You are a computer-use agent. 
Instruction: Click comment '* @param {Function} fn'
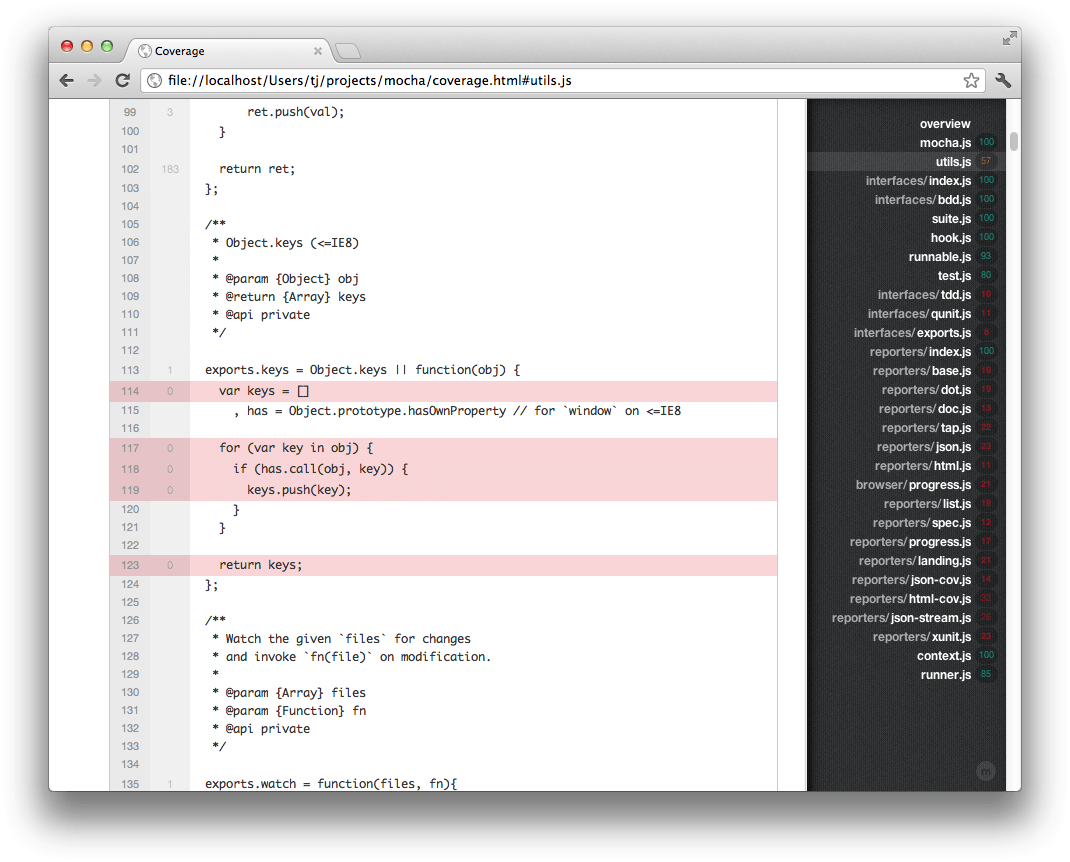(289, 711)
